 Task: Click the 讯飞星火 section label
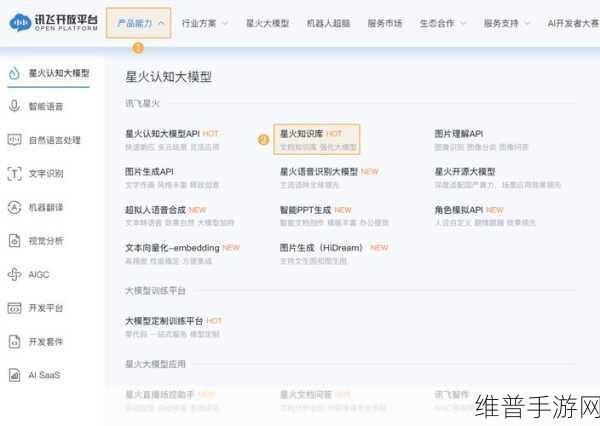[142, 103]
